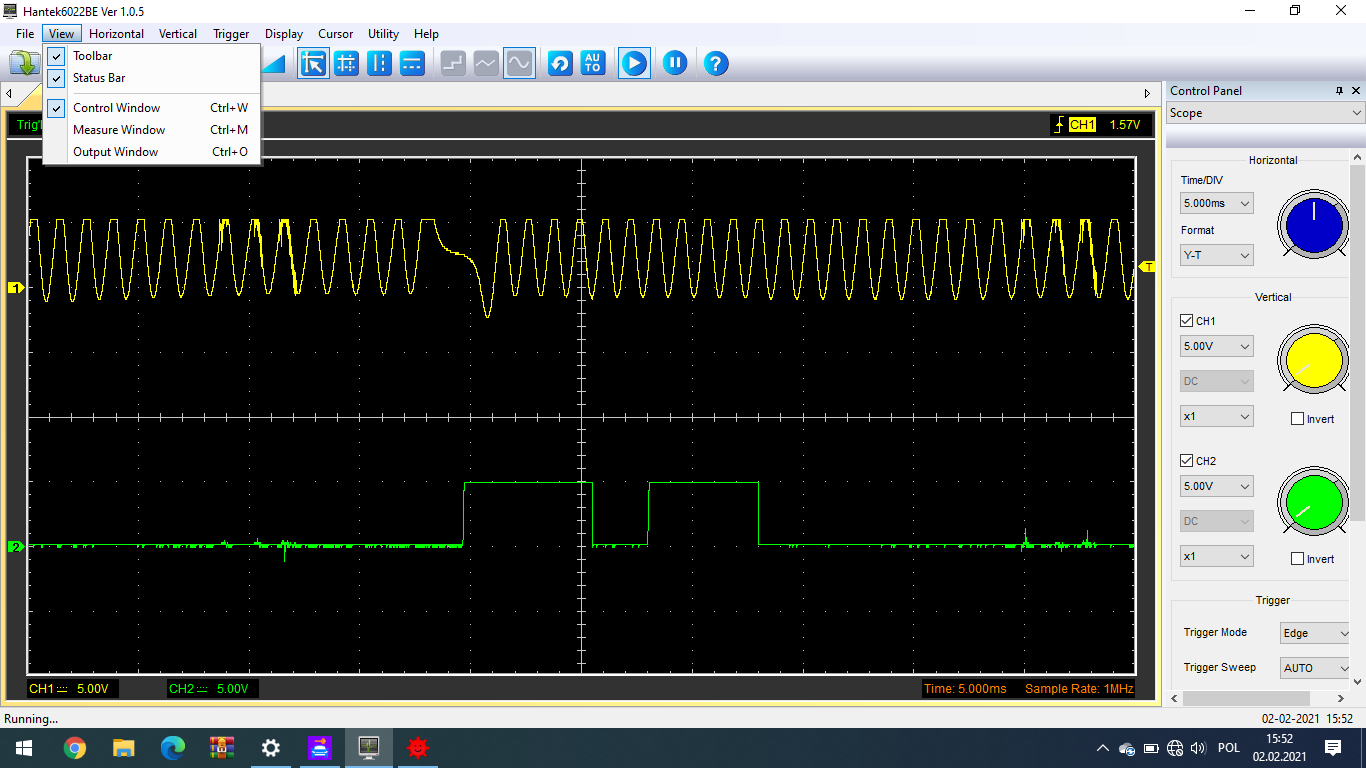Open the CH2 voltage 5.00V dropdown
Image resolution: width=1366 pixels, height=768 pixels.
(1216, 486)
